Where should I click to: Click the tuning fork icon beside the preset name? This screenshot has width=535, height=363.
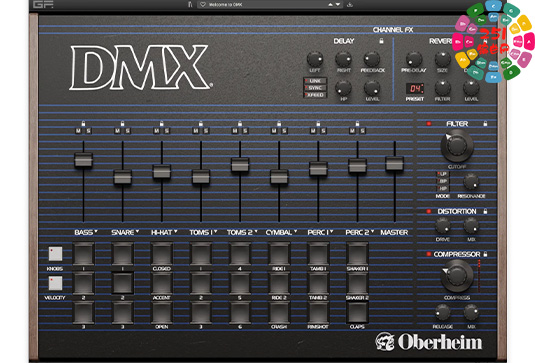pos(190,4)
